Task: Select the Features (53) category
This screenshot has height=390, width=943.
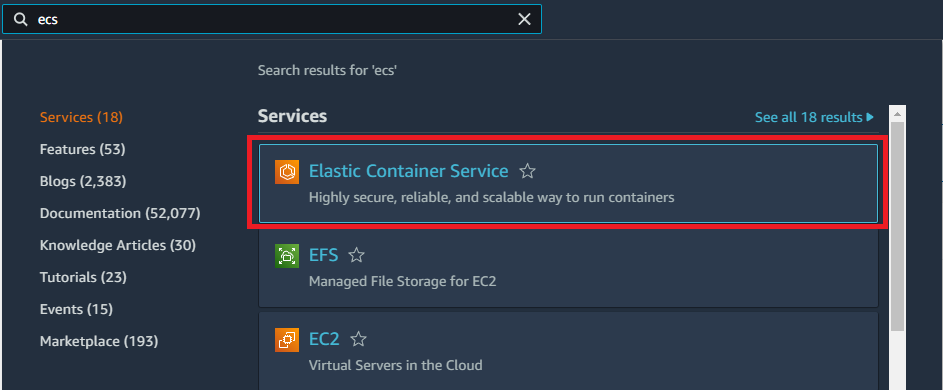Action: (82, 149)
